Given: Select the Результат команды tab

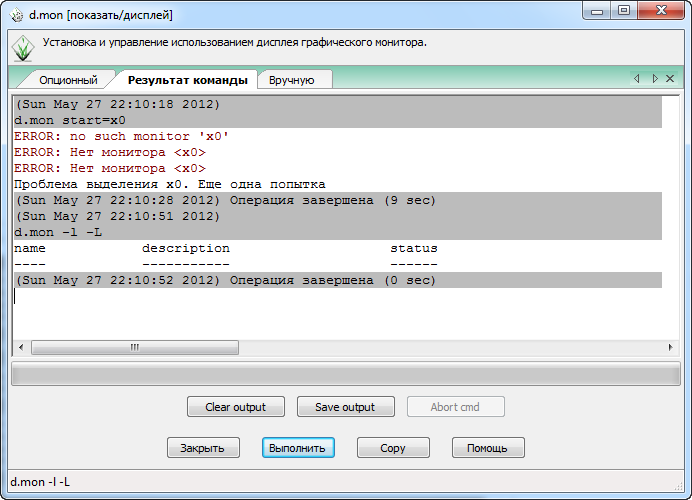Looking at the screenshot, I should 187,80.
